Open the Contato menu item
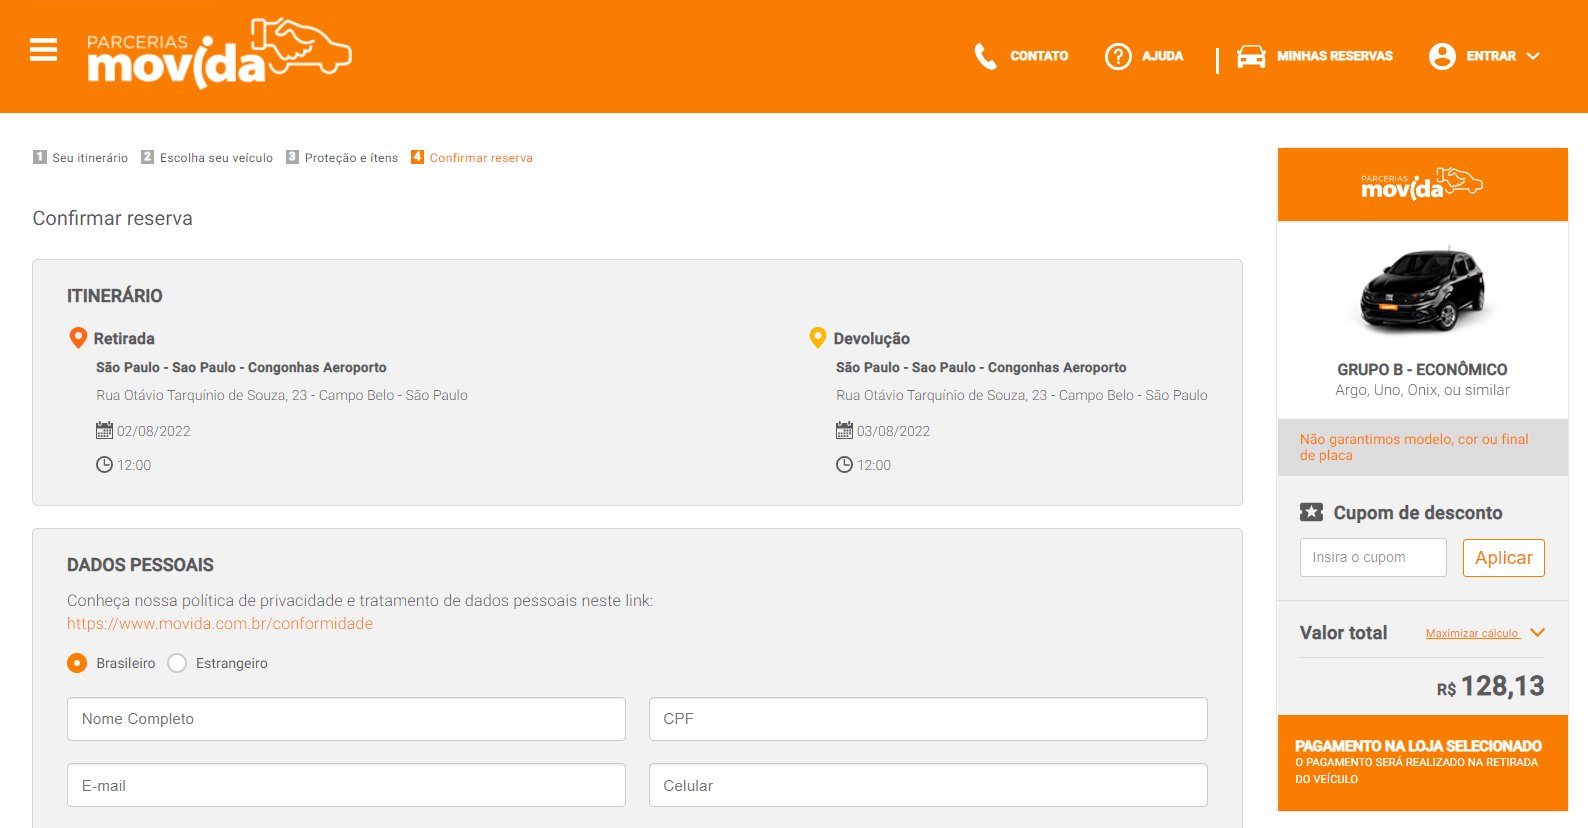This screenshot has height=828, width=1588. click(1039, 56)
